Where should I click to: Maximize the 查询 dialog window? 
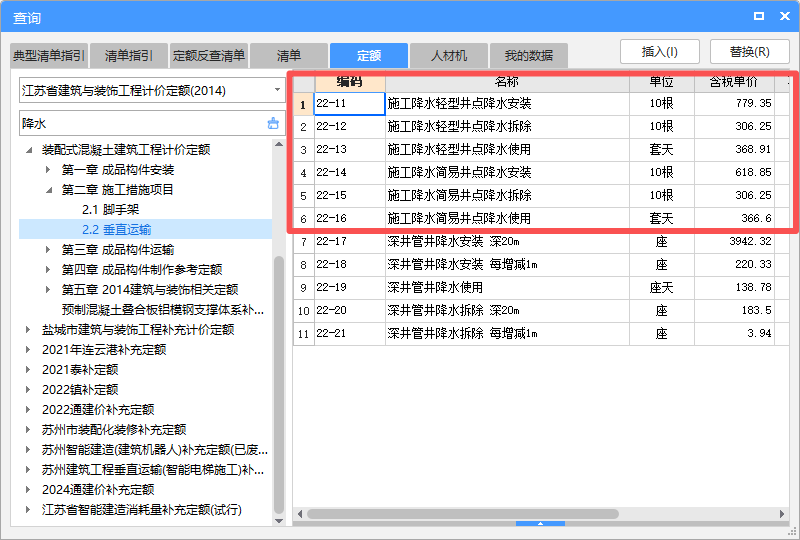point(759,16)
